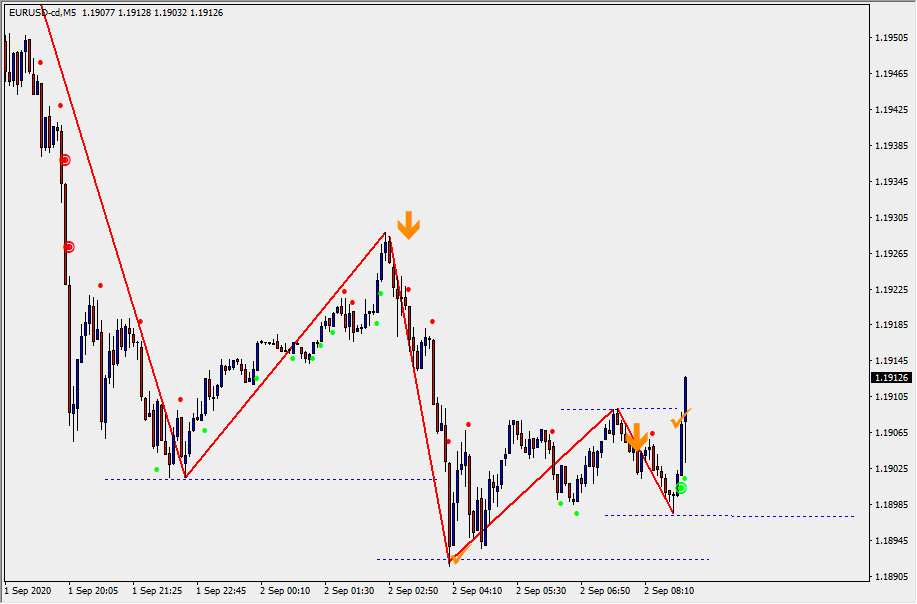Screen dimensions: 917x604
Task: Click the large orange down arrow at the chart peak
Action: coord(408,225)
